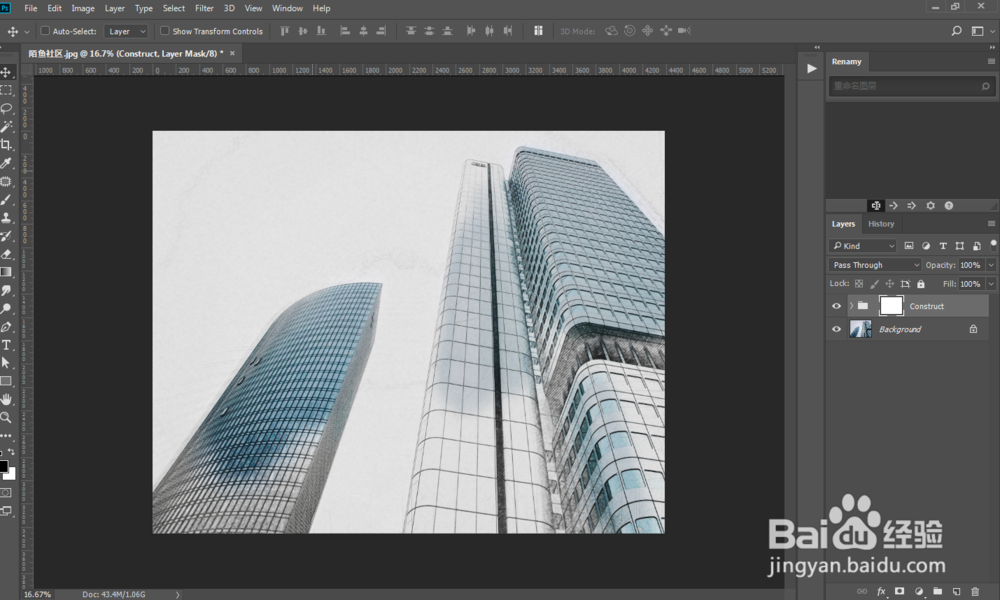
Task: Open the File menu
Action: coord(31,8)
